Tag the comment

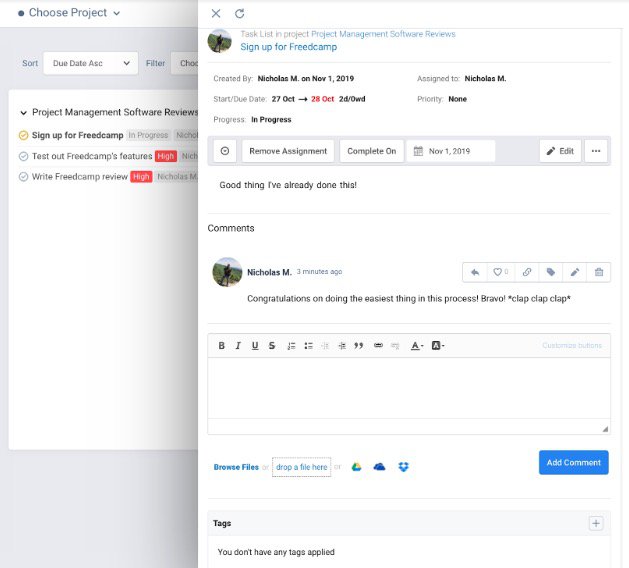click(x=551, y=272)
